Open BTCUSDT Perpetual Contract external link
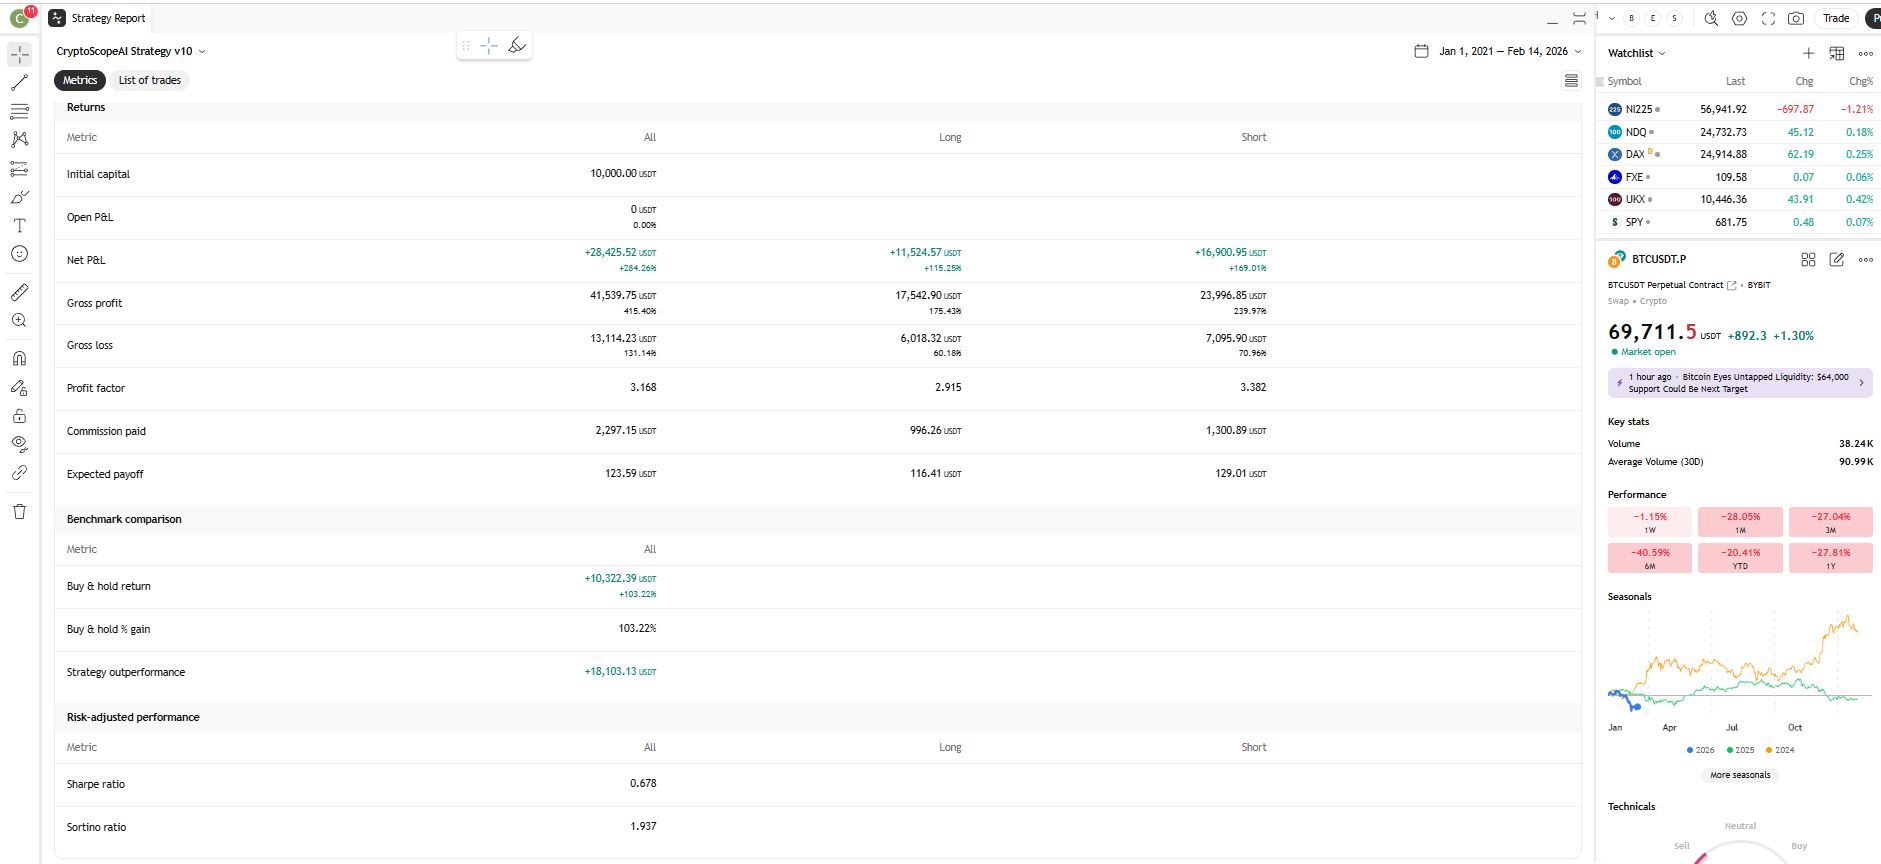 pyautogui.click(x=1731, y=285)
